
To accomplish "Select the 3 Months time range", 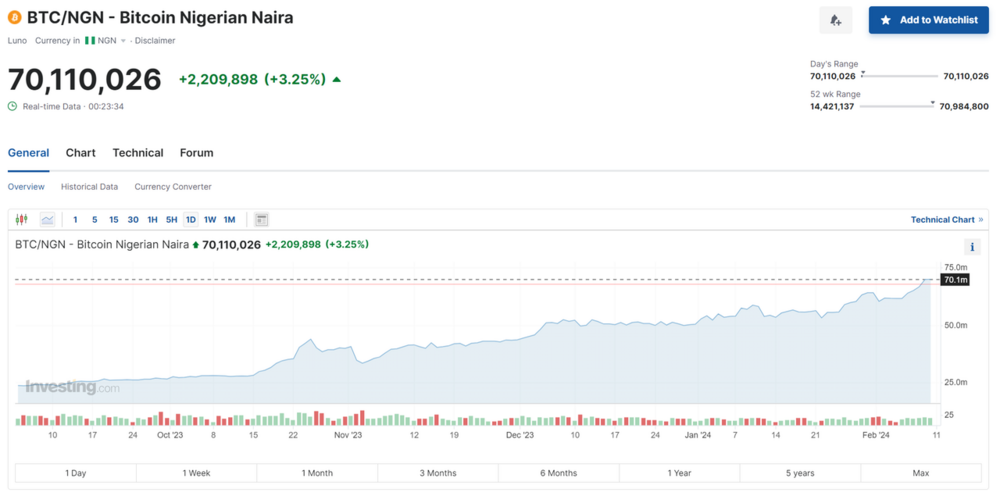I will pyautogui.click(x=437, y=473).
